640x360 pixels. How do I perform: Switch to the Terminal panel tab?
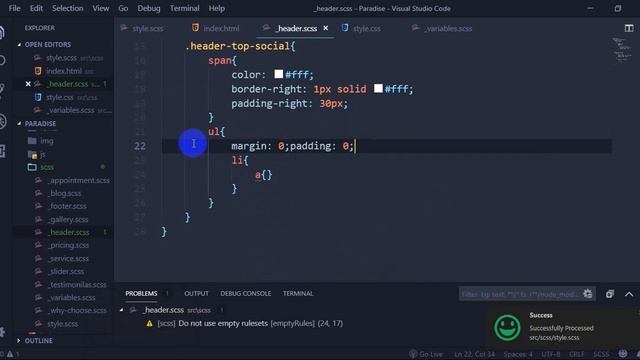point(298,293)
